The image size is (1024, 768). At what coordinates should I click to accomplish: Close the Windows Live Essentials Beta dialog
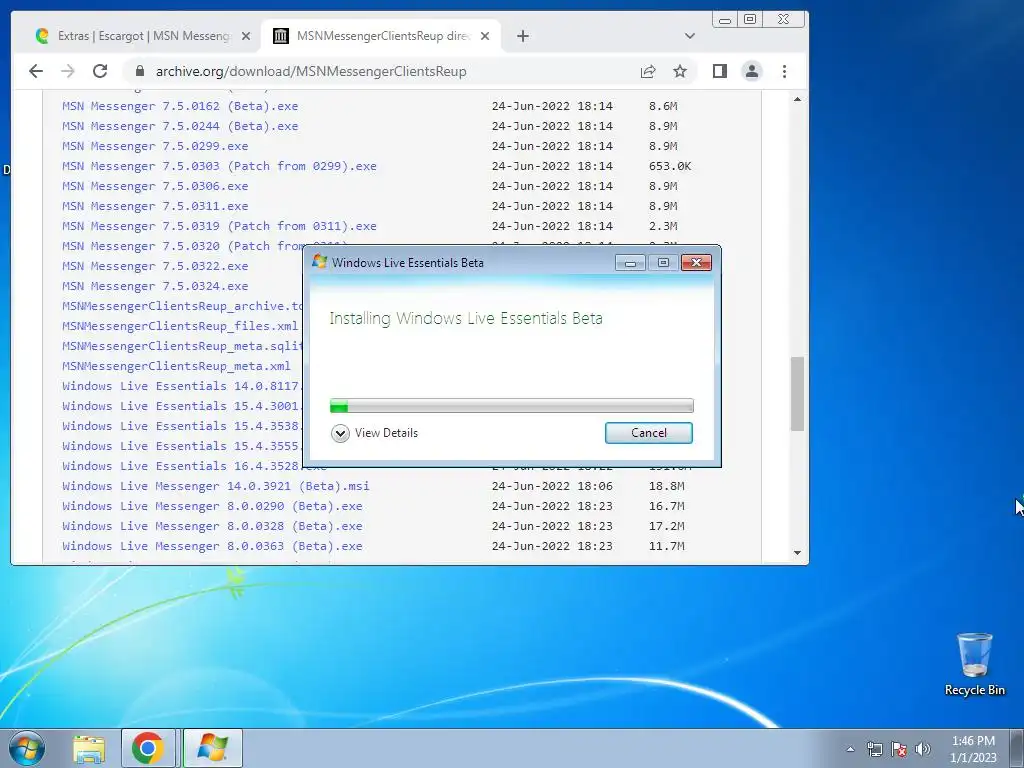pyautogui.click(x=696, y=263)
